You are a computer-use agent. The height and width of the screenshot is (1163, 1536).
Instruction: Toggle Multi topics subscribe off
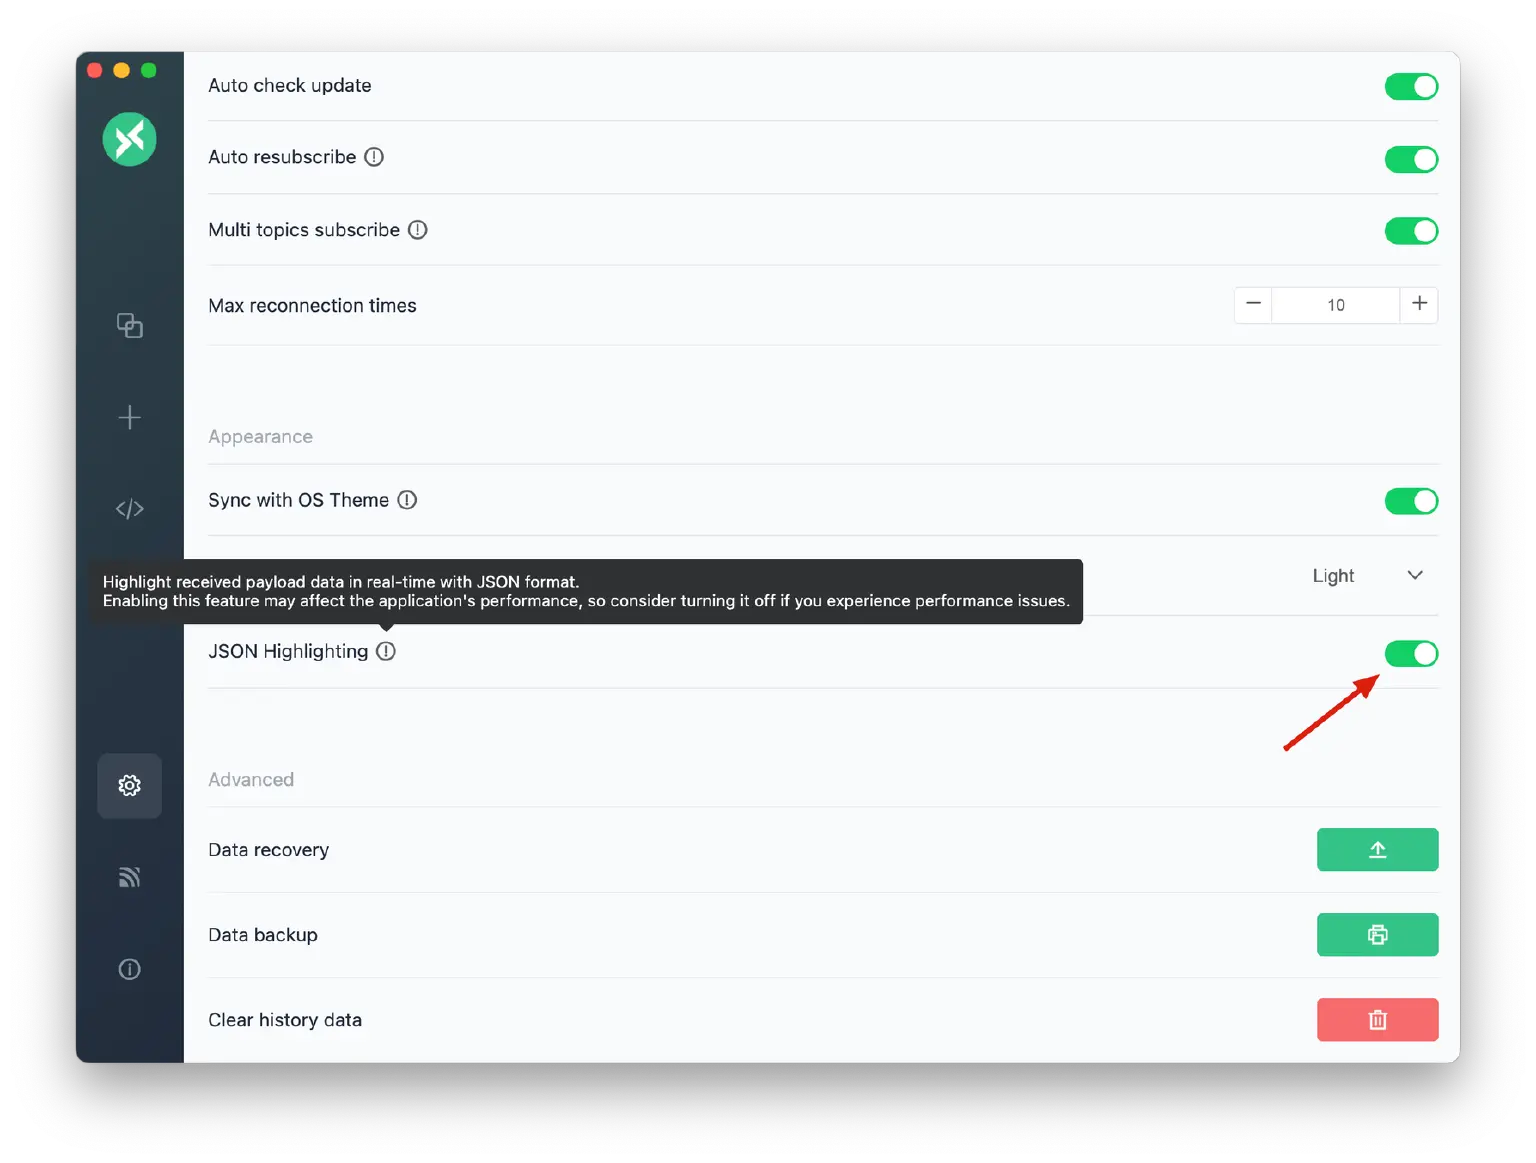pos(1410,231)
